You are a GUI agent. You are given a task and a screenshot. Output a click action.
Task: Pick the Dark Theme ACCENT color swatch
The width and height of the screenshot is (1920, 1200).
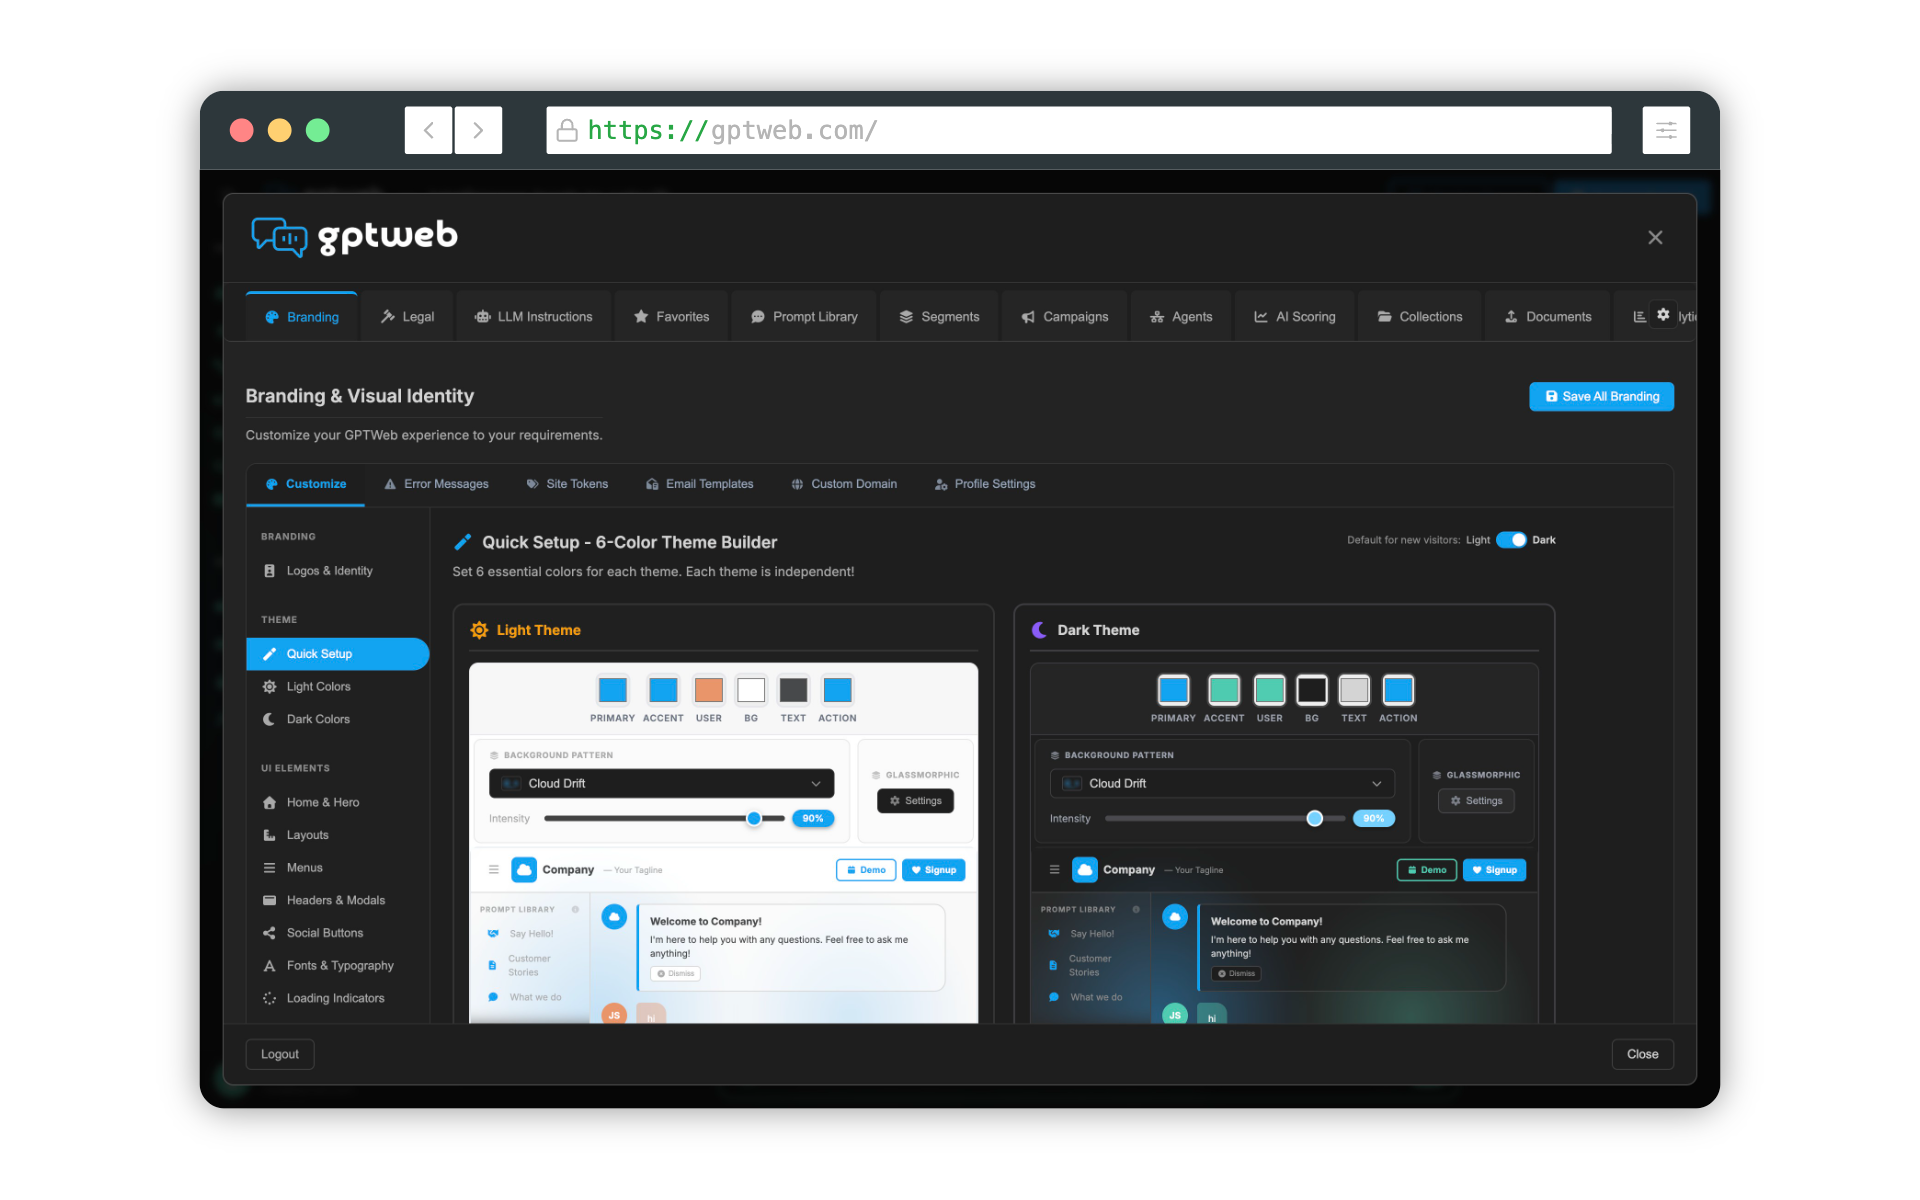[1224, 690]
